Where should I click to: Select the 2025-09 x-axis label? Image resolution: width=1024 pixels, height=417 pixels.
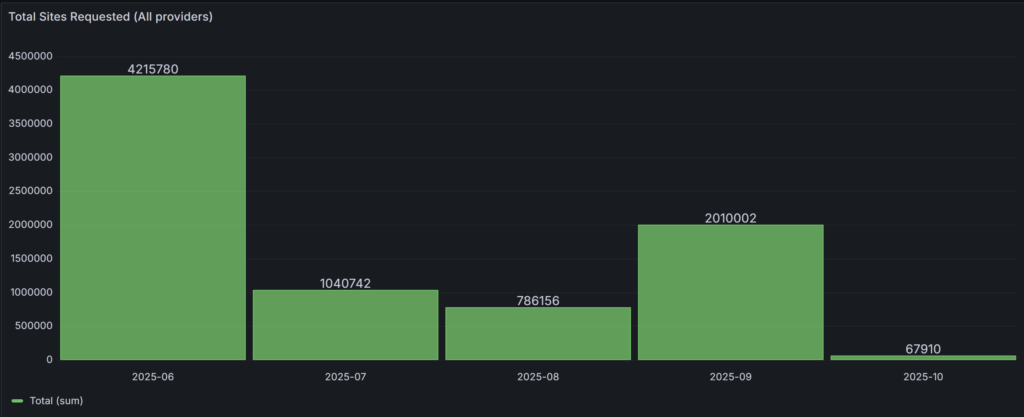730,377
